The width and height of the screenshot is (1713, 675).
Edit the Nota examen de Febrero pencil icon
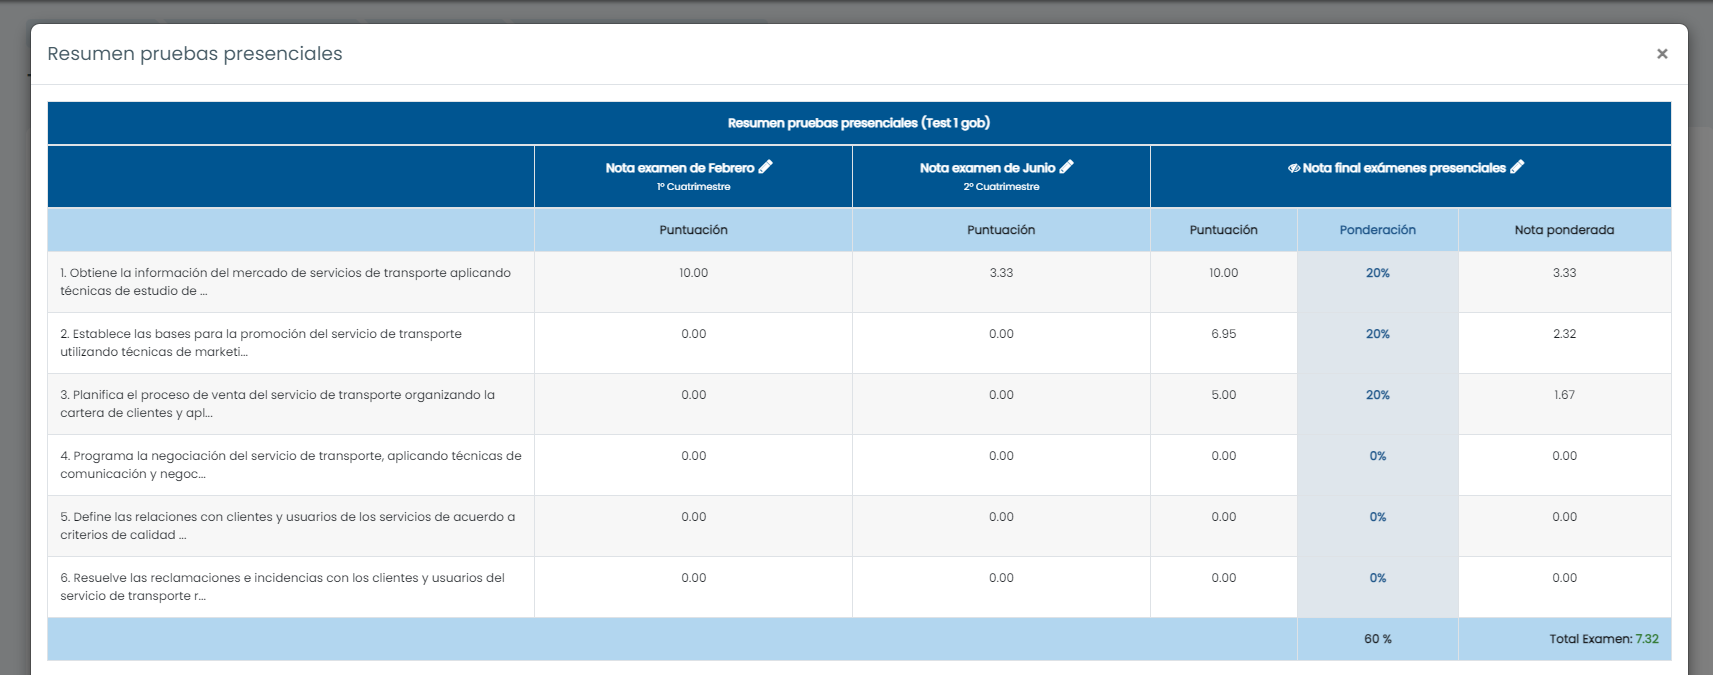point(766,167)
